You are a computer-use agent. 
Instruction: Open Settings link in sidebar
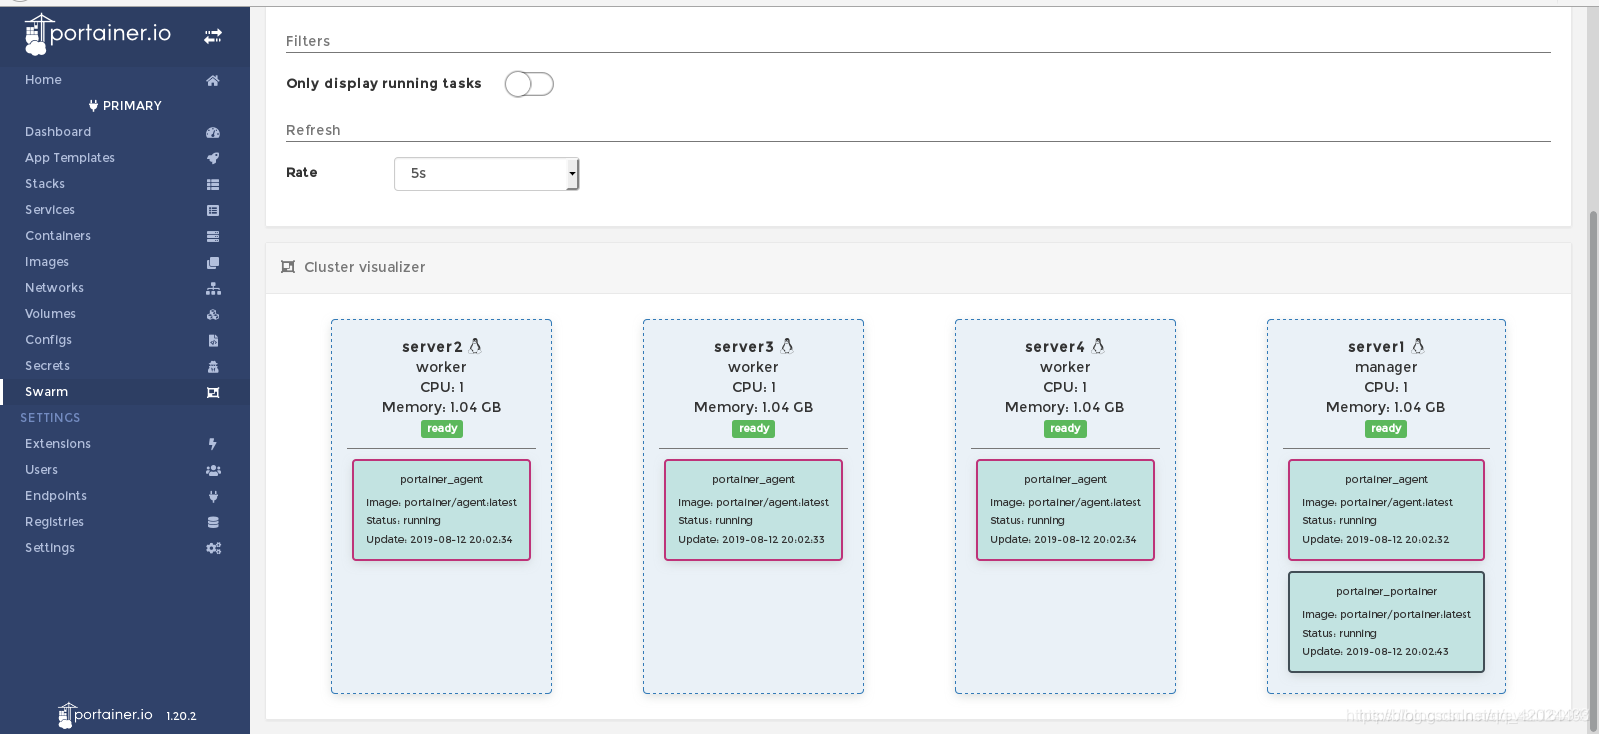point(50,548)
